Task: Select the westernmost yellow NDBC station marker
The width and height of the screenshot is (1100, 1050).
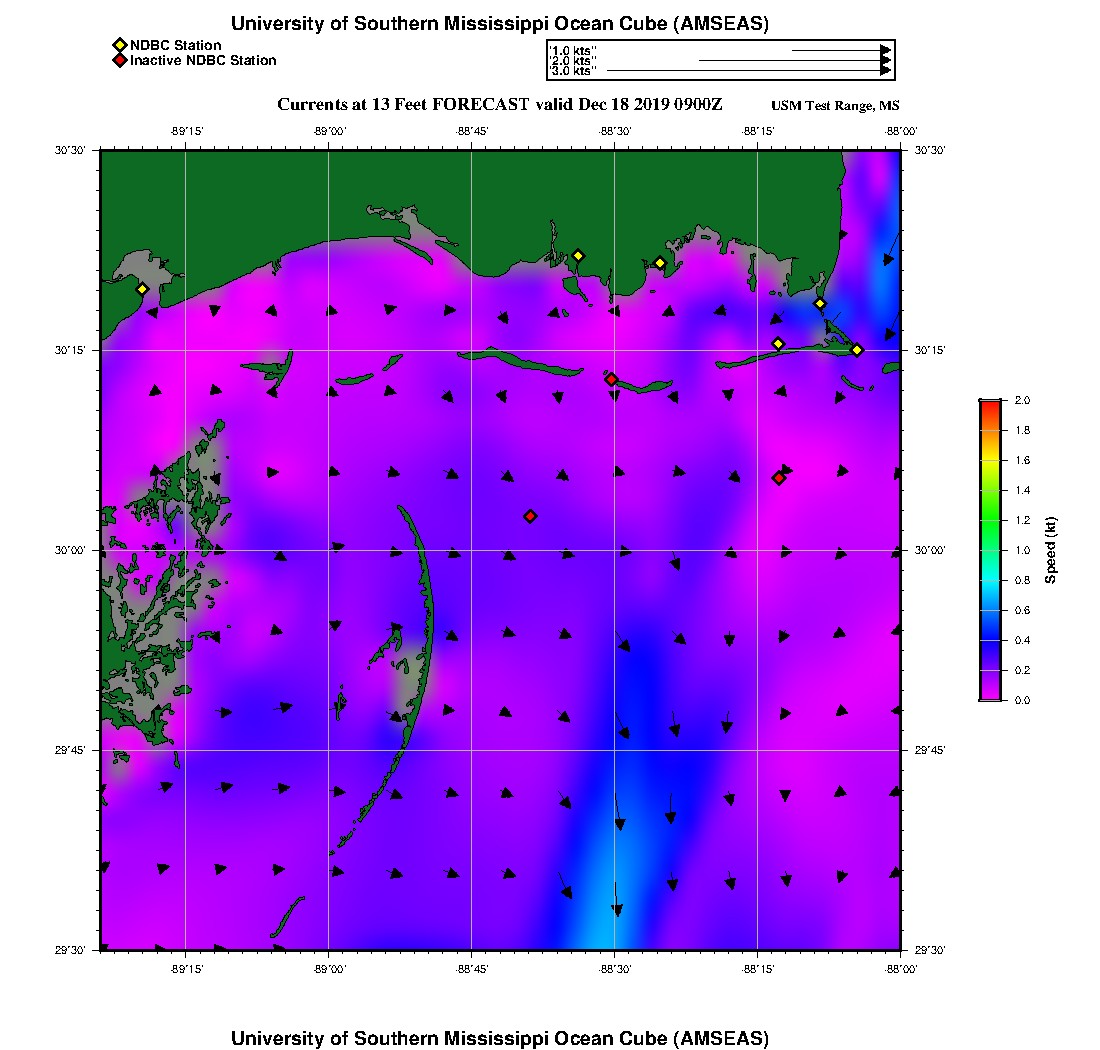Action: pyautogui.click(x=142, y=289)
